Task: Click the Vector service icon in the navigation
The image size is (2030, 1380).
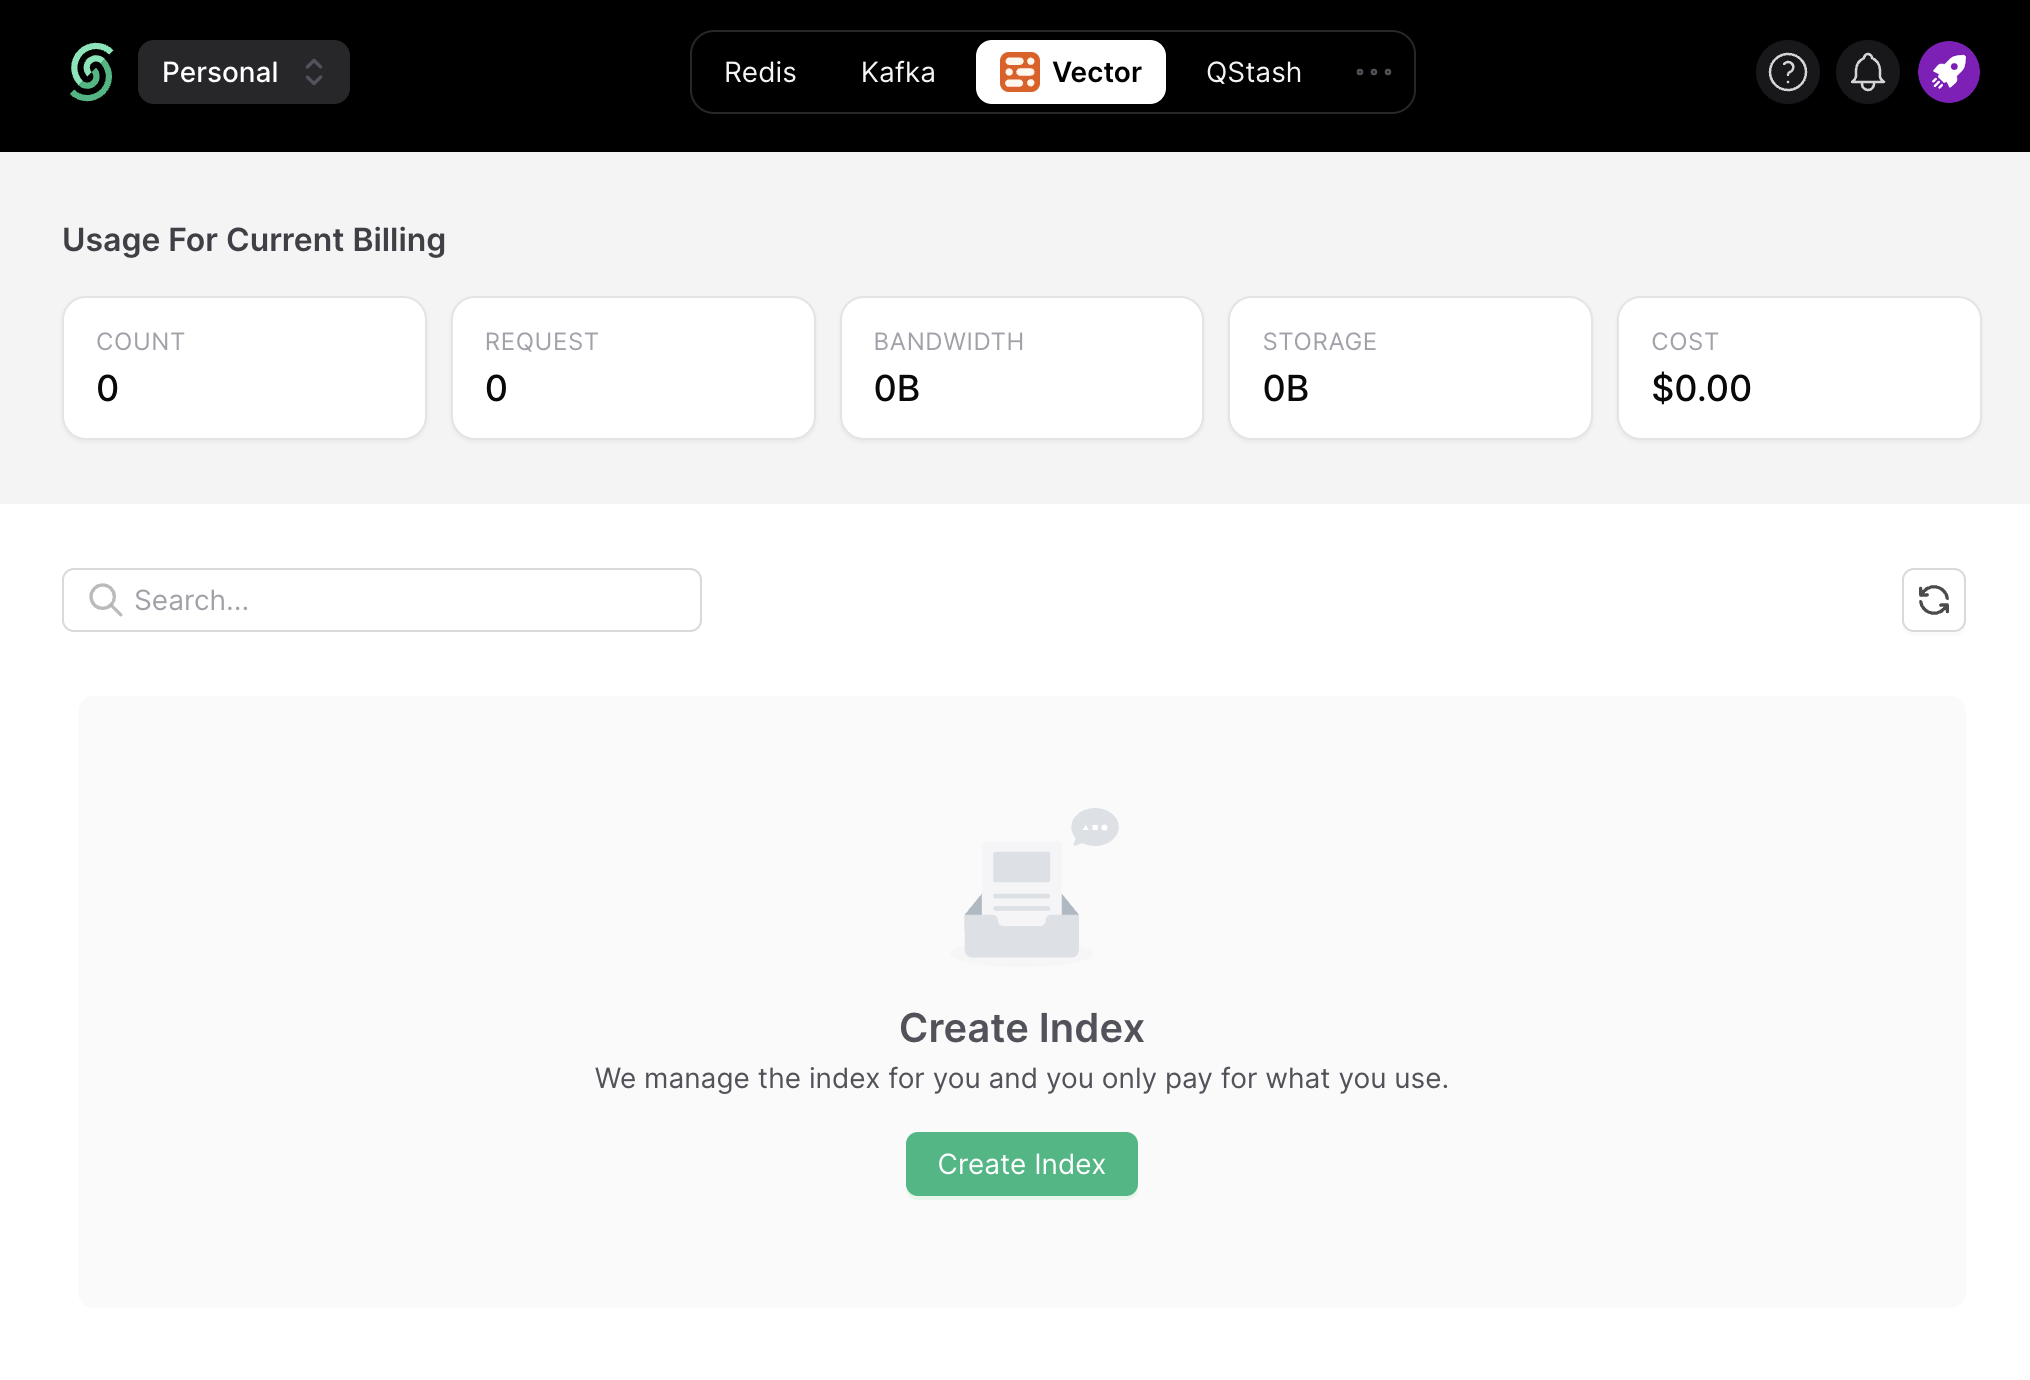Action: click(x=1019, y=71)
